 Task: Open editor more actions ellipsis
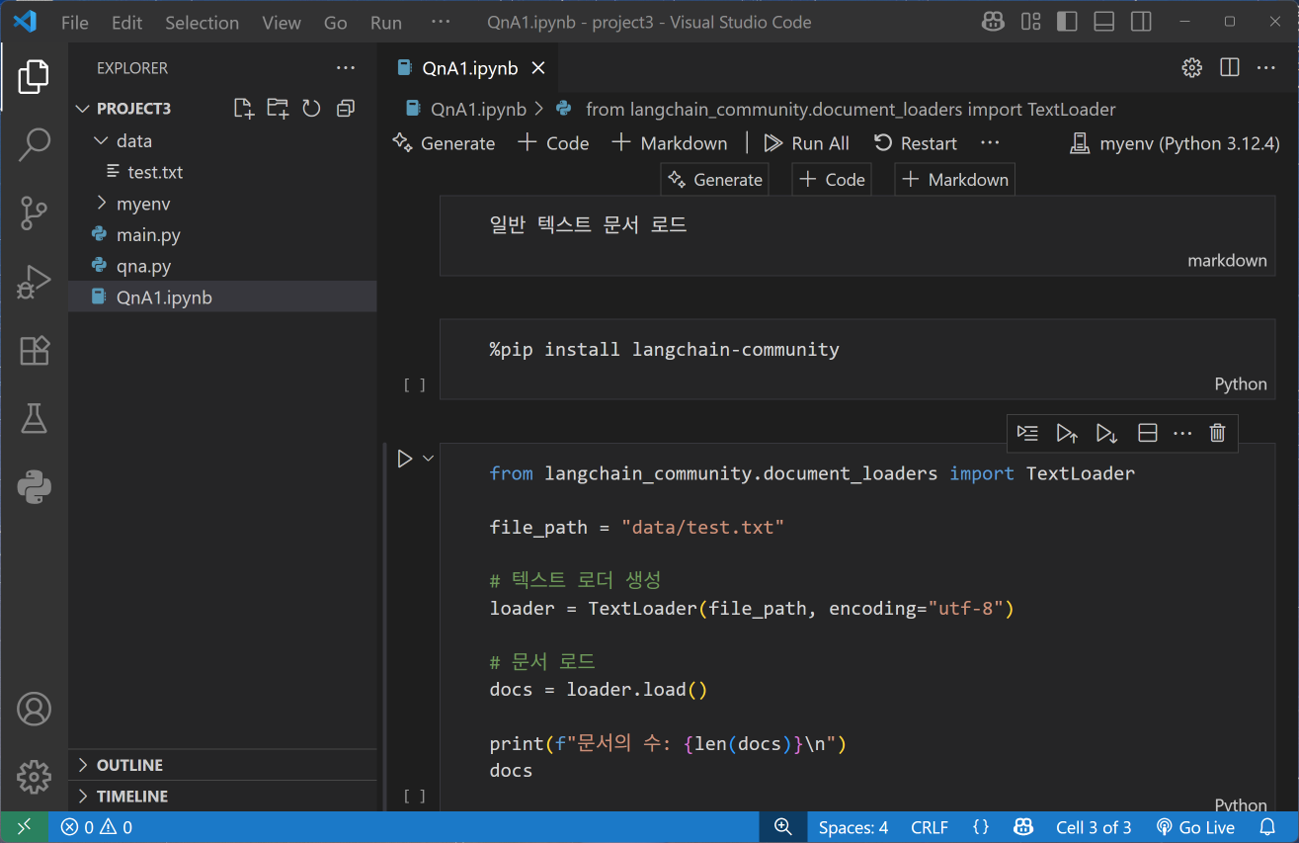click(x=1267, y=68)
